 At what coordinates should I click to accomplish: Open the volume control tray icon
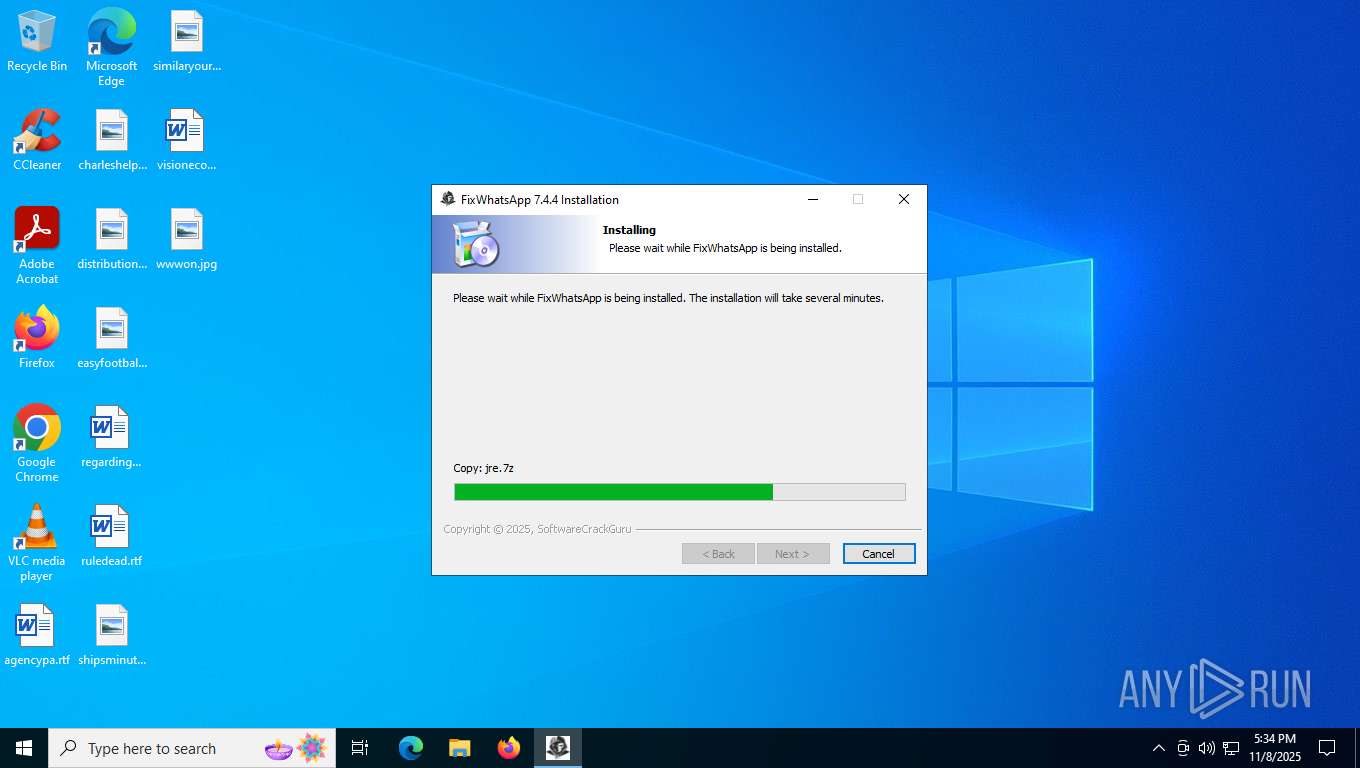[x=1207, y=748]
